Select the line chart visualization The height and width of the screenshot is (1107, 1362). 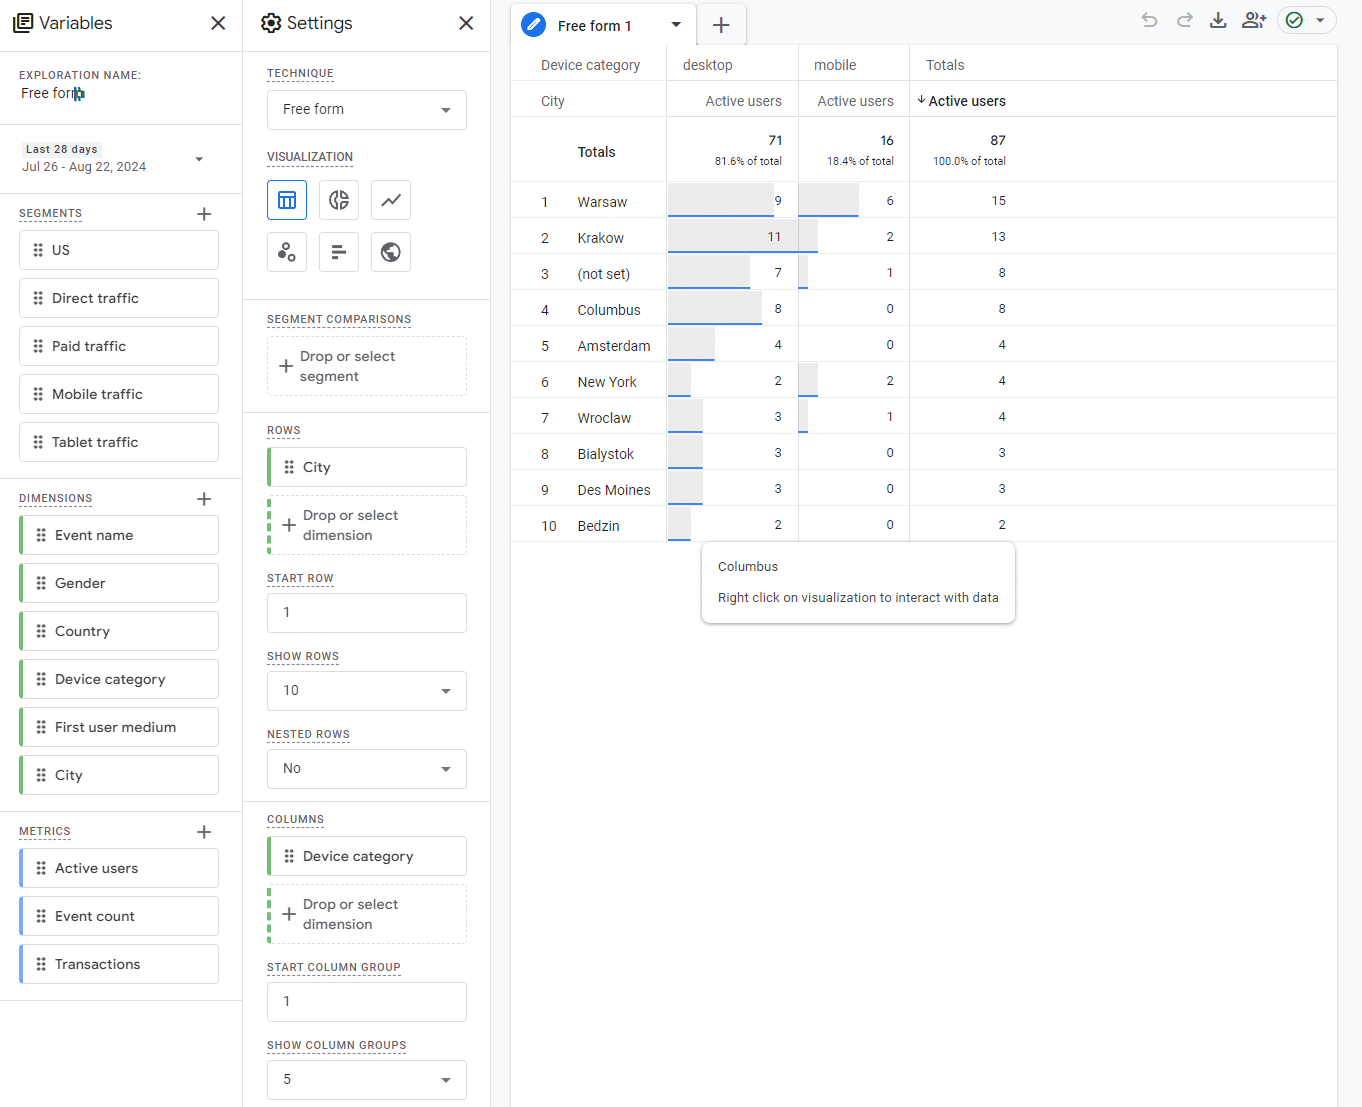391,200
